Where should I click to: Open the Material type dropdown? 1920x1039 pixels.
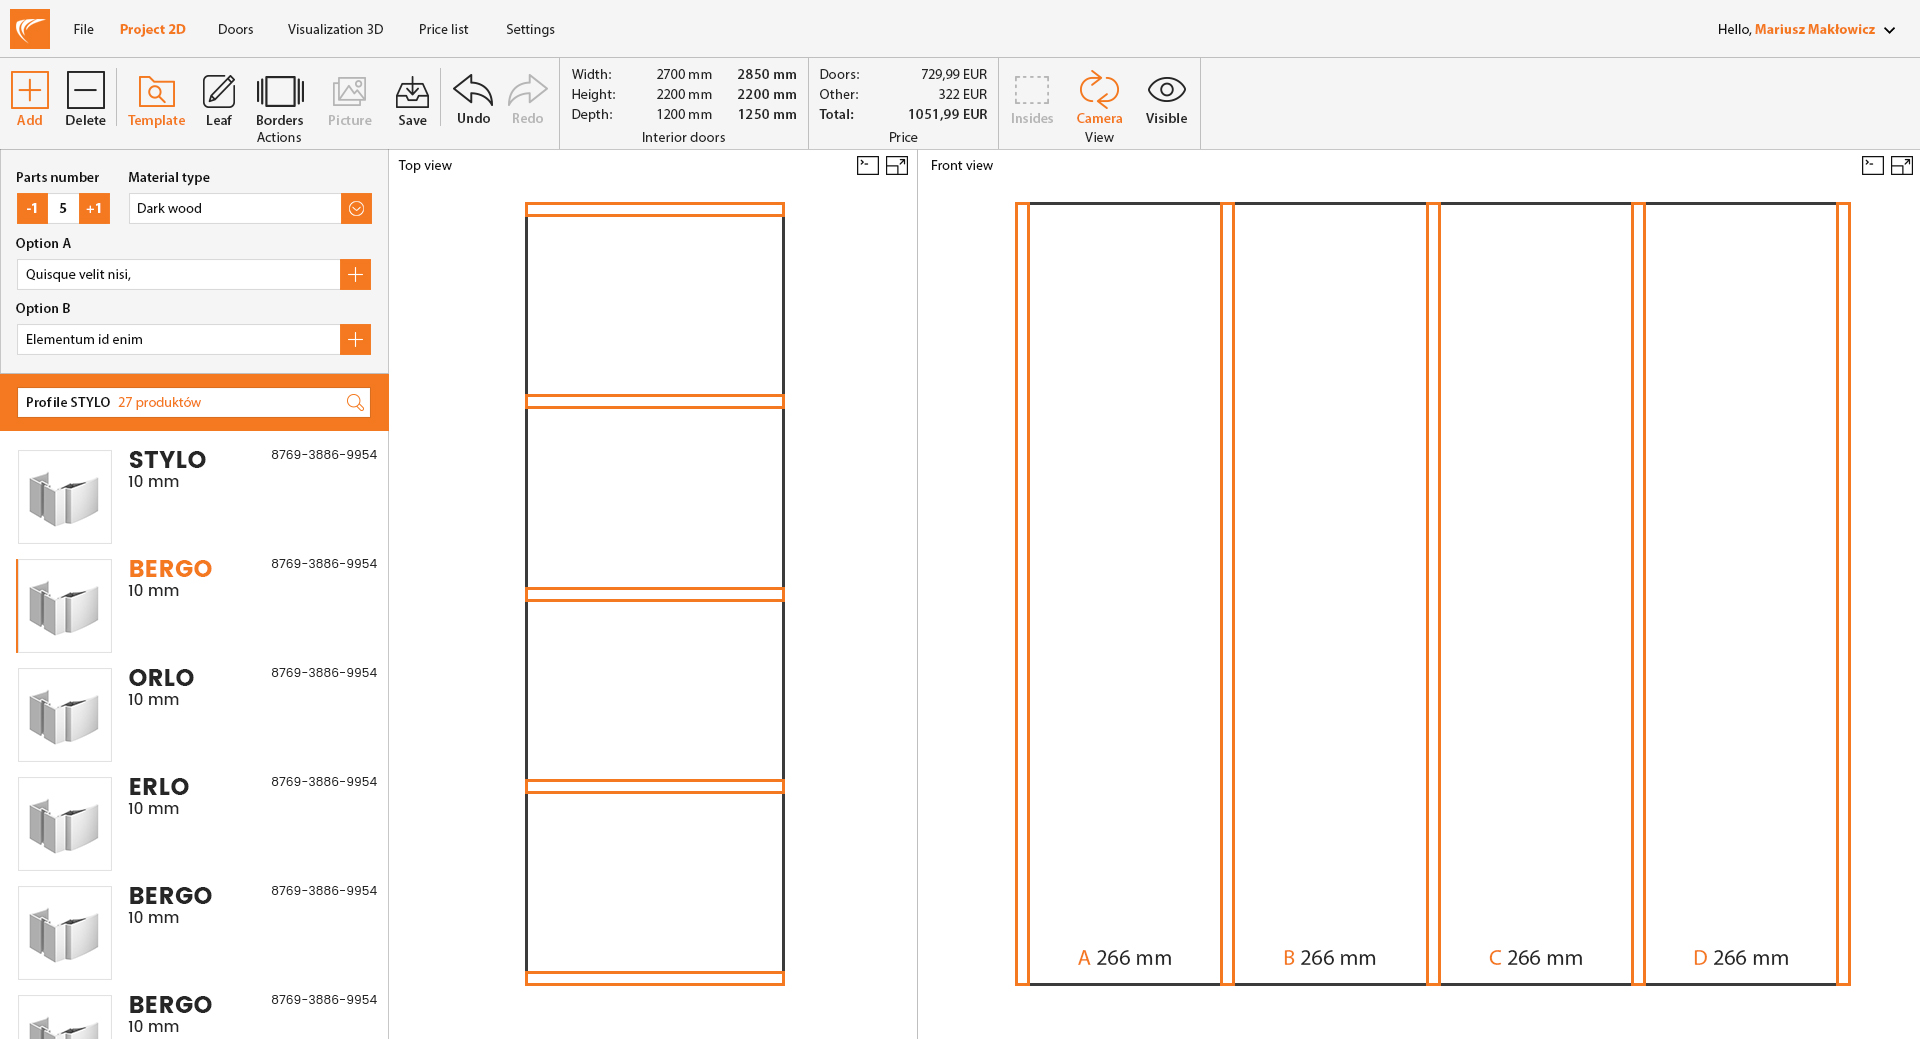tap(356, 208)
